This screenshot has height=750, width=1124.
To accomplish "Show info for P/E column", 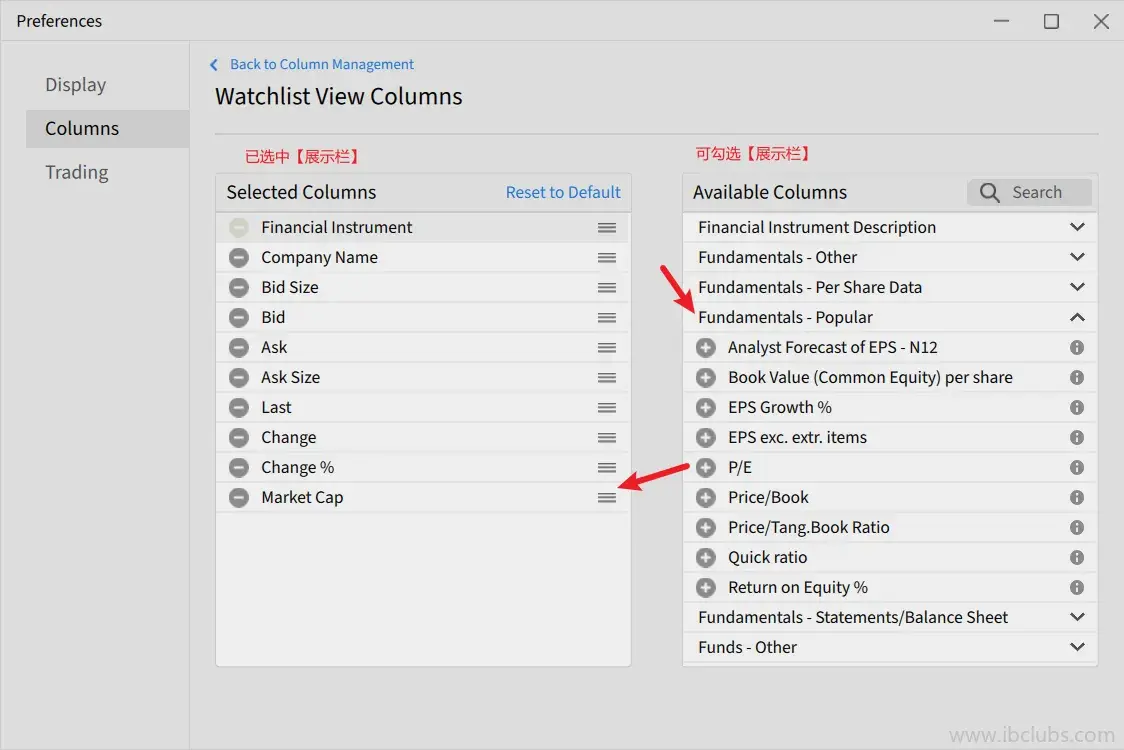I will [x=1077, y=467].
